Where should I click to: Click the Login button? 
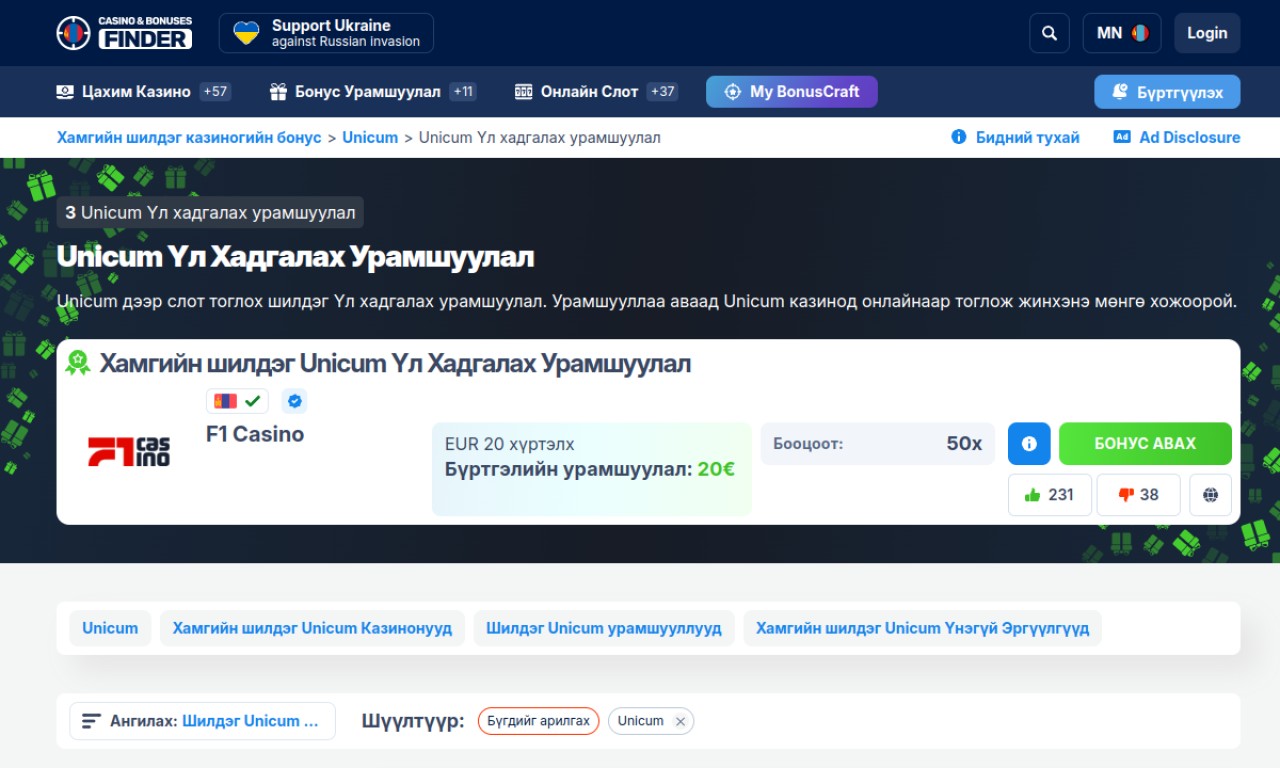click(1207, 33)
